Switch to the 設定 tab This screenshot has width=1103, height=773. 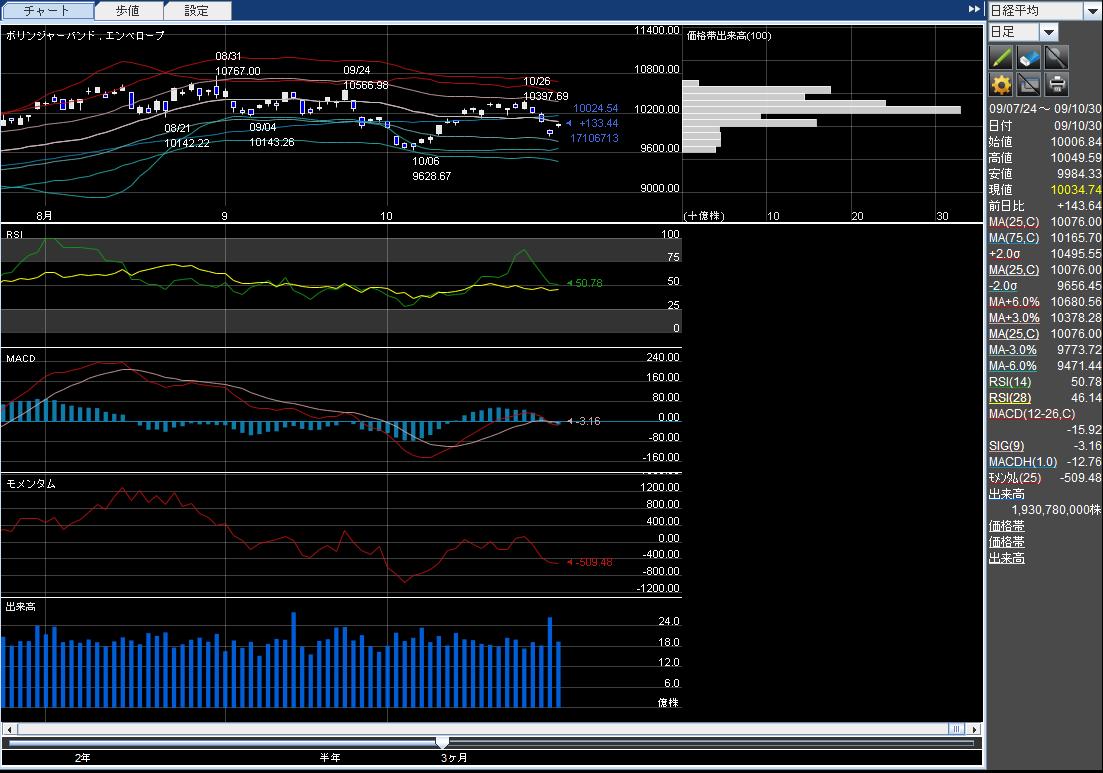(x=197, y=11)
